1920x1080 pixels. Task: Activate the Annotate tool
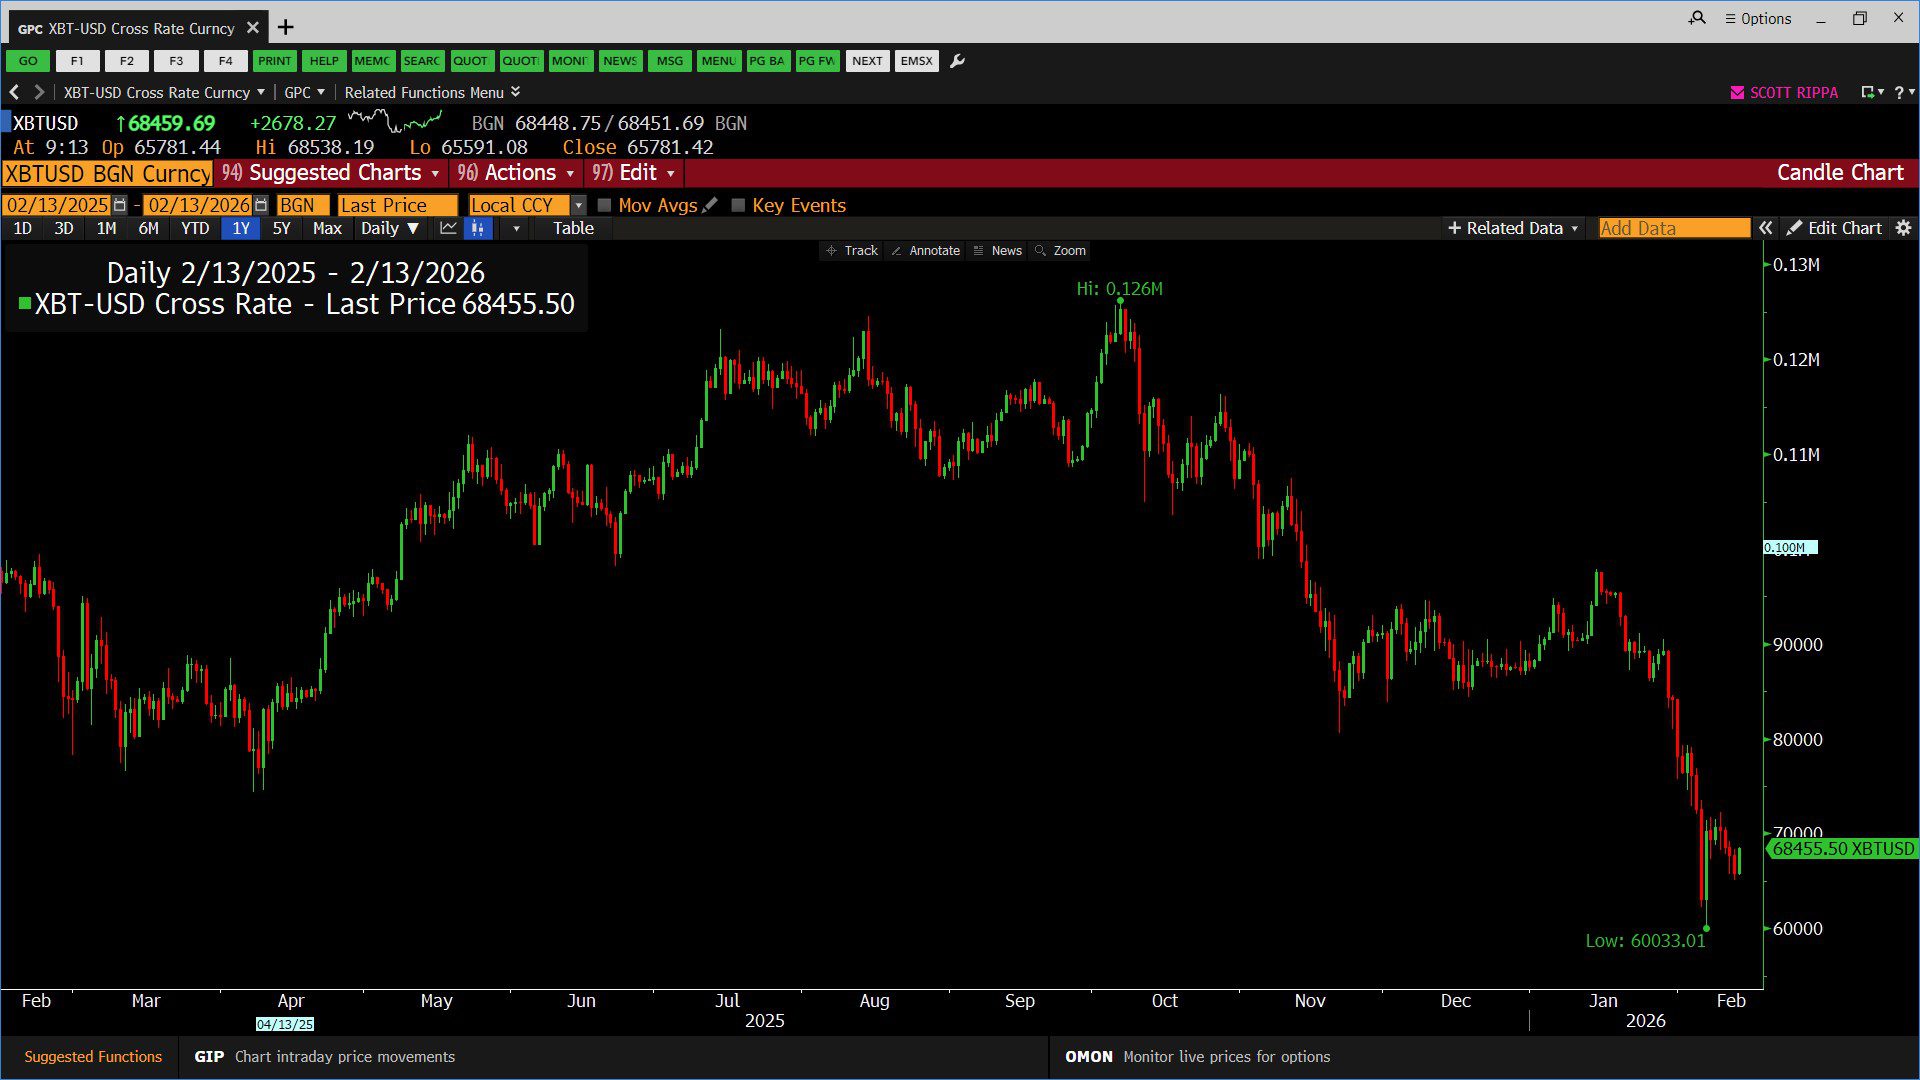(x=925, y=251)
